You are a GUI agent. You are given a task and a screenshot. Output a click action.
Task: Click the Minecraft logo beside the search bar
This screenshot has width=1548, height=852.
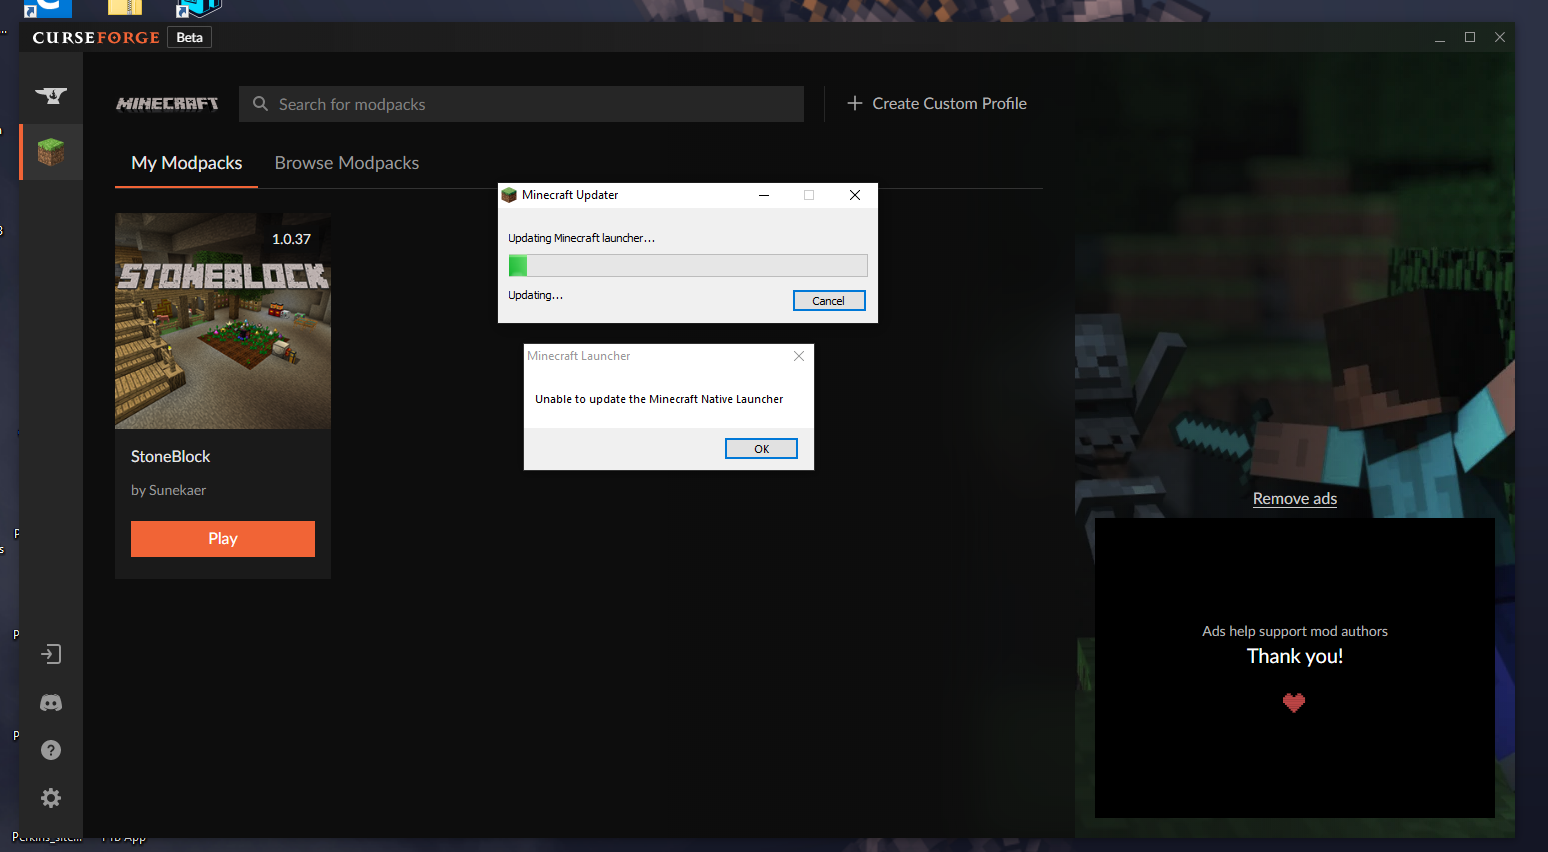click(167, 103)
